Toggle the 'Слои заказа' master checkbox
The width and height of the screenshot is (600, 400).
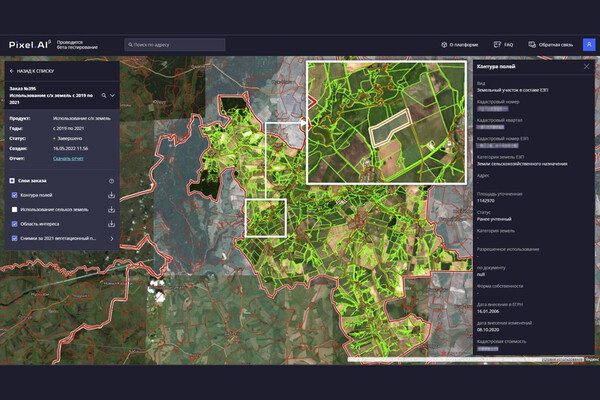point(12,181)
